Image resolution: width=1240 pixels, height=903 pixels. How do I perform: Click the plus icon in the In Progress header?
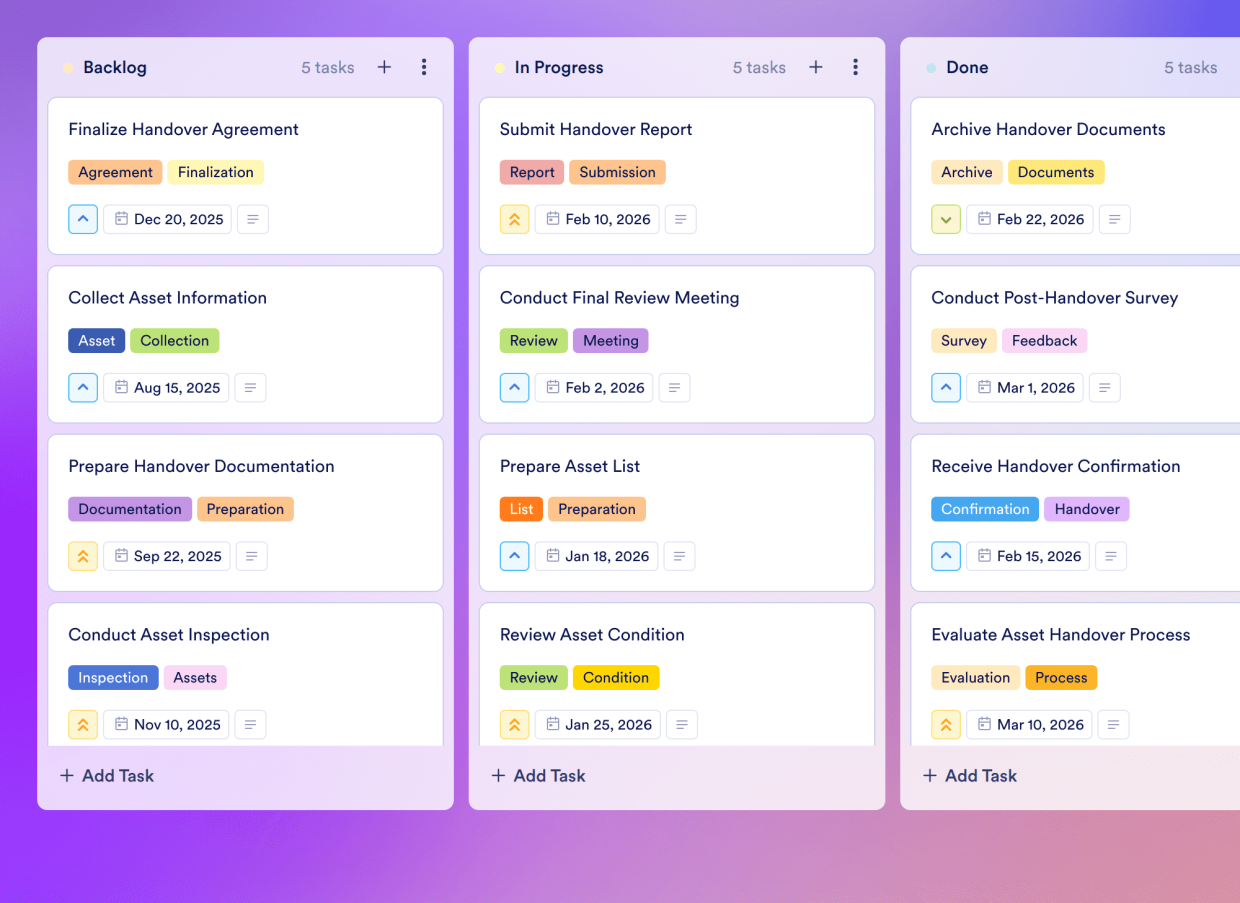(816, 67)
